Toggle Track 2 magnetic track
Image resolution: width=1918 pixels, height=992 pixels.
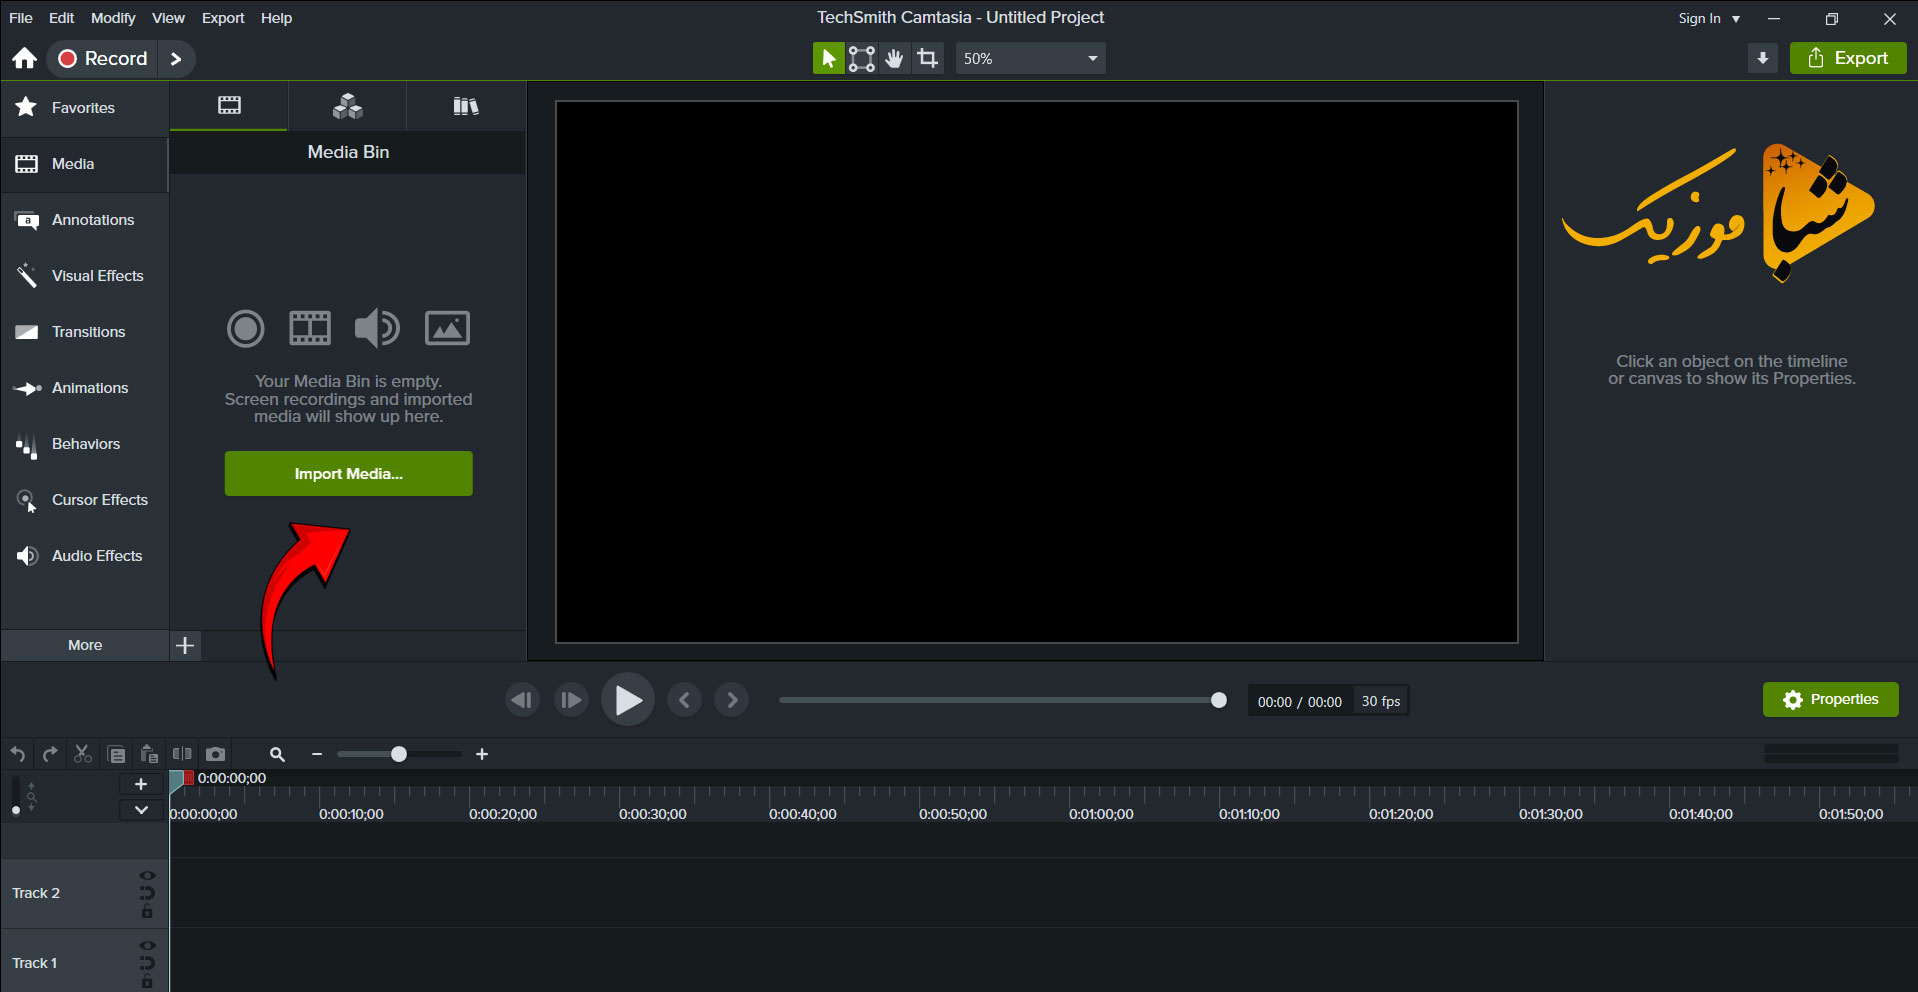point(147,893)
